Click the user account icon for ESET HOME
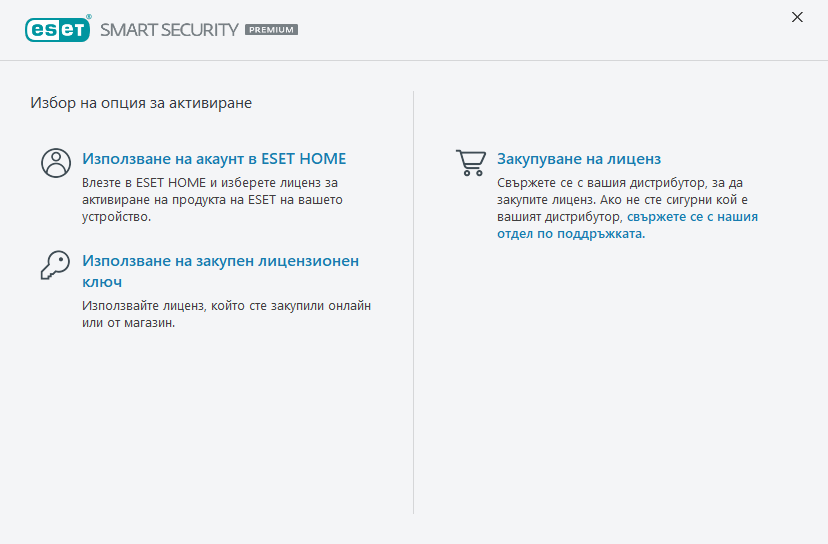 56,162
